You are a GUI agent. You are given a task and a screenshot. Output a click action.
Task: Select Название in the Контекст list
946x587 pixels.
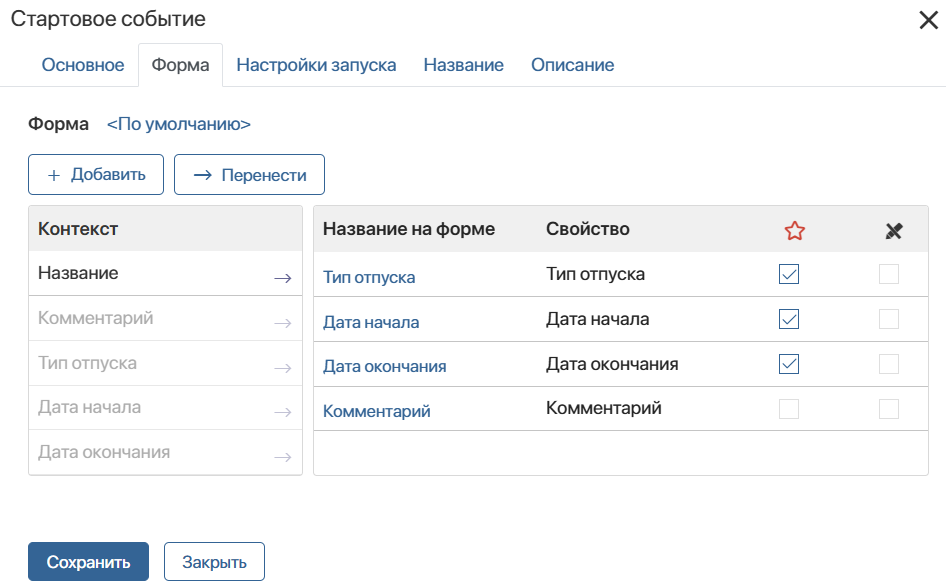pyautogui.click(x=165, y=273)
